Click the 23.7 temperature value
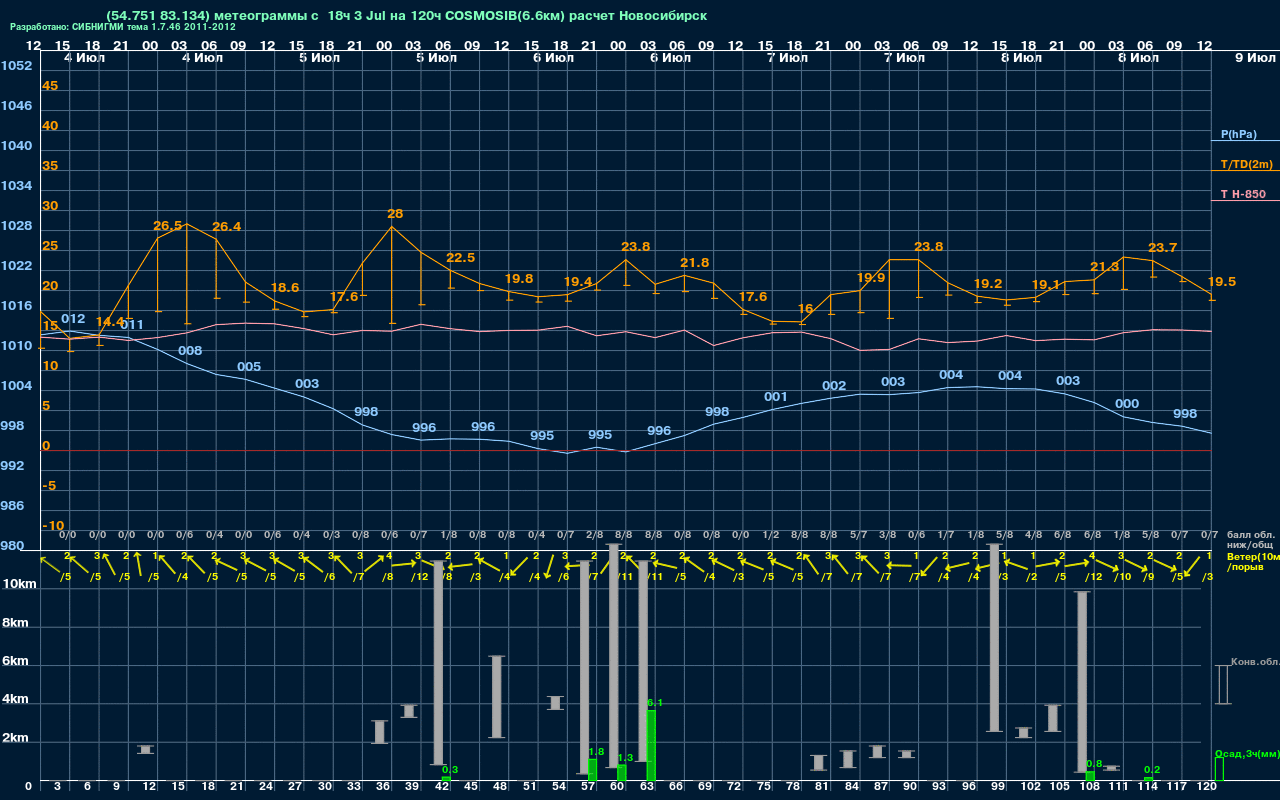This screenshot has width=1280, height=800. coord(1163,248)
